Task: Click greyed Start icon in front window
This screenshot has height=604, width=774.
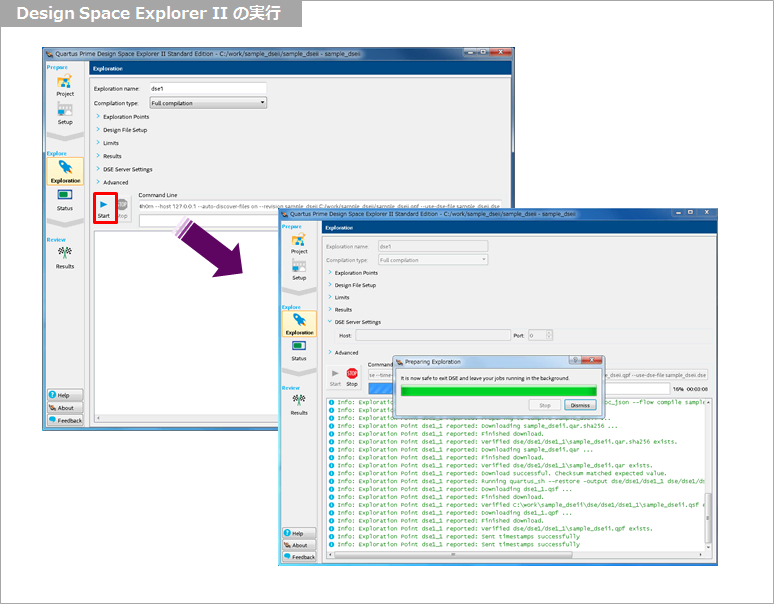Action: coord(335,377)
